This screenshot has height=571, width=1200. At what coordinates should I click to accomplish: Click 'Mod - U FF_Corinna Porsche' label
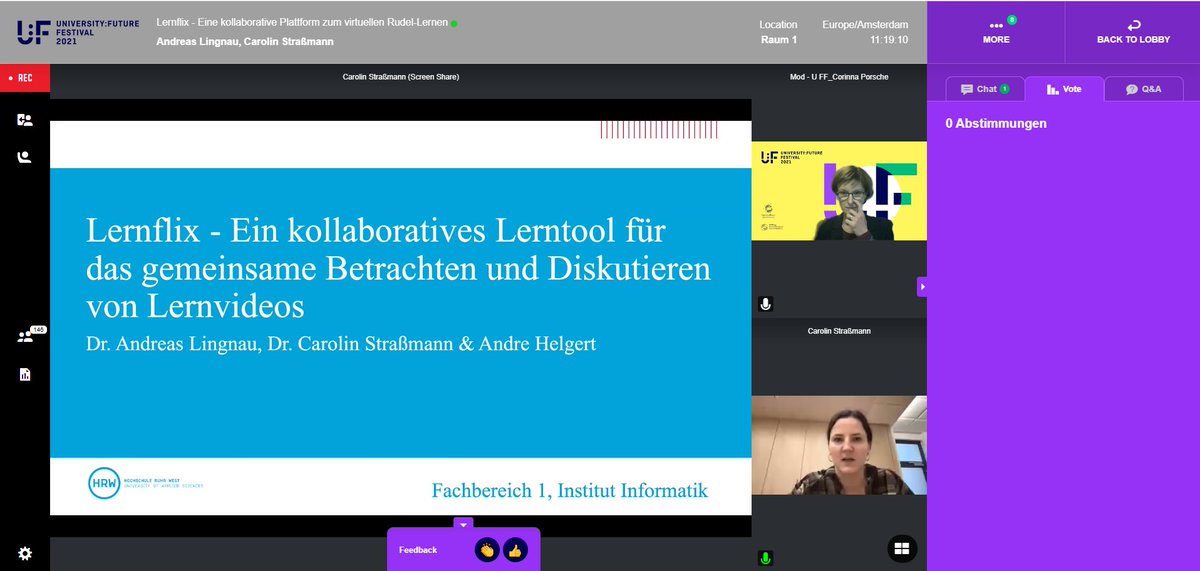839,77
